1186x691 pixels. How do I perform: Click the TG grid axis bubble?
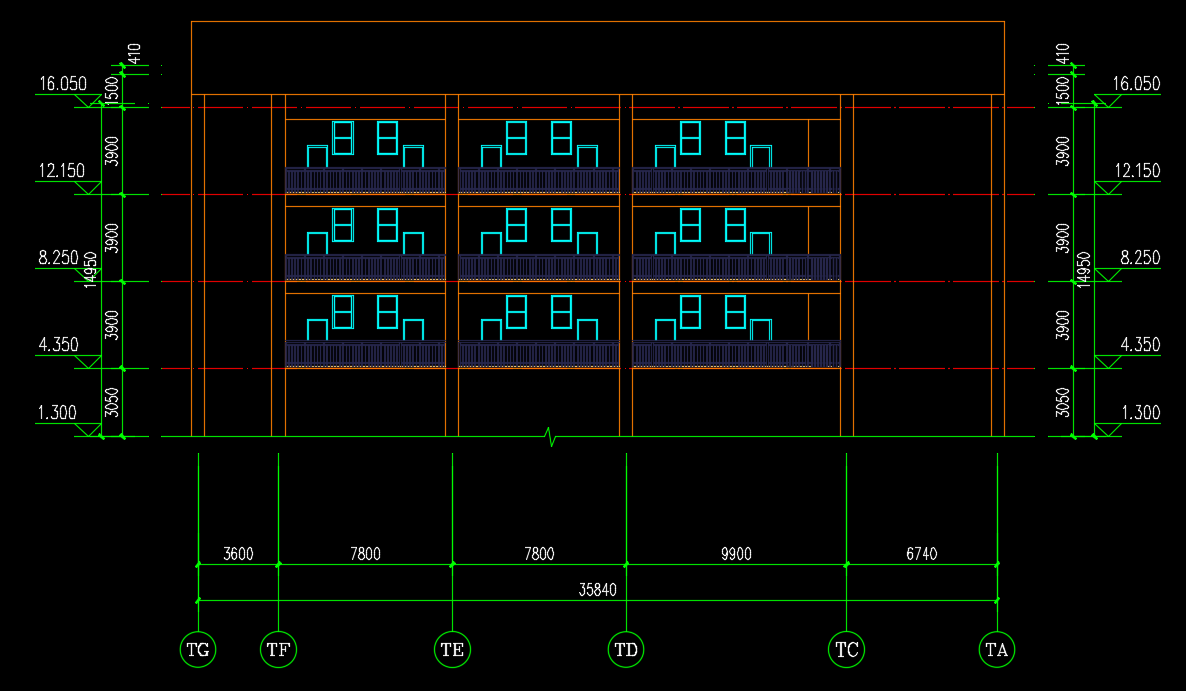pos(198,650)
